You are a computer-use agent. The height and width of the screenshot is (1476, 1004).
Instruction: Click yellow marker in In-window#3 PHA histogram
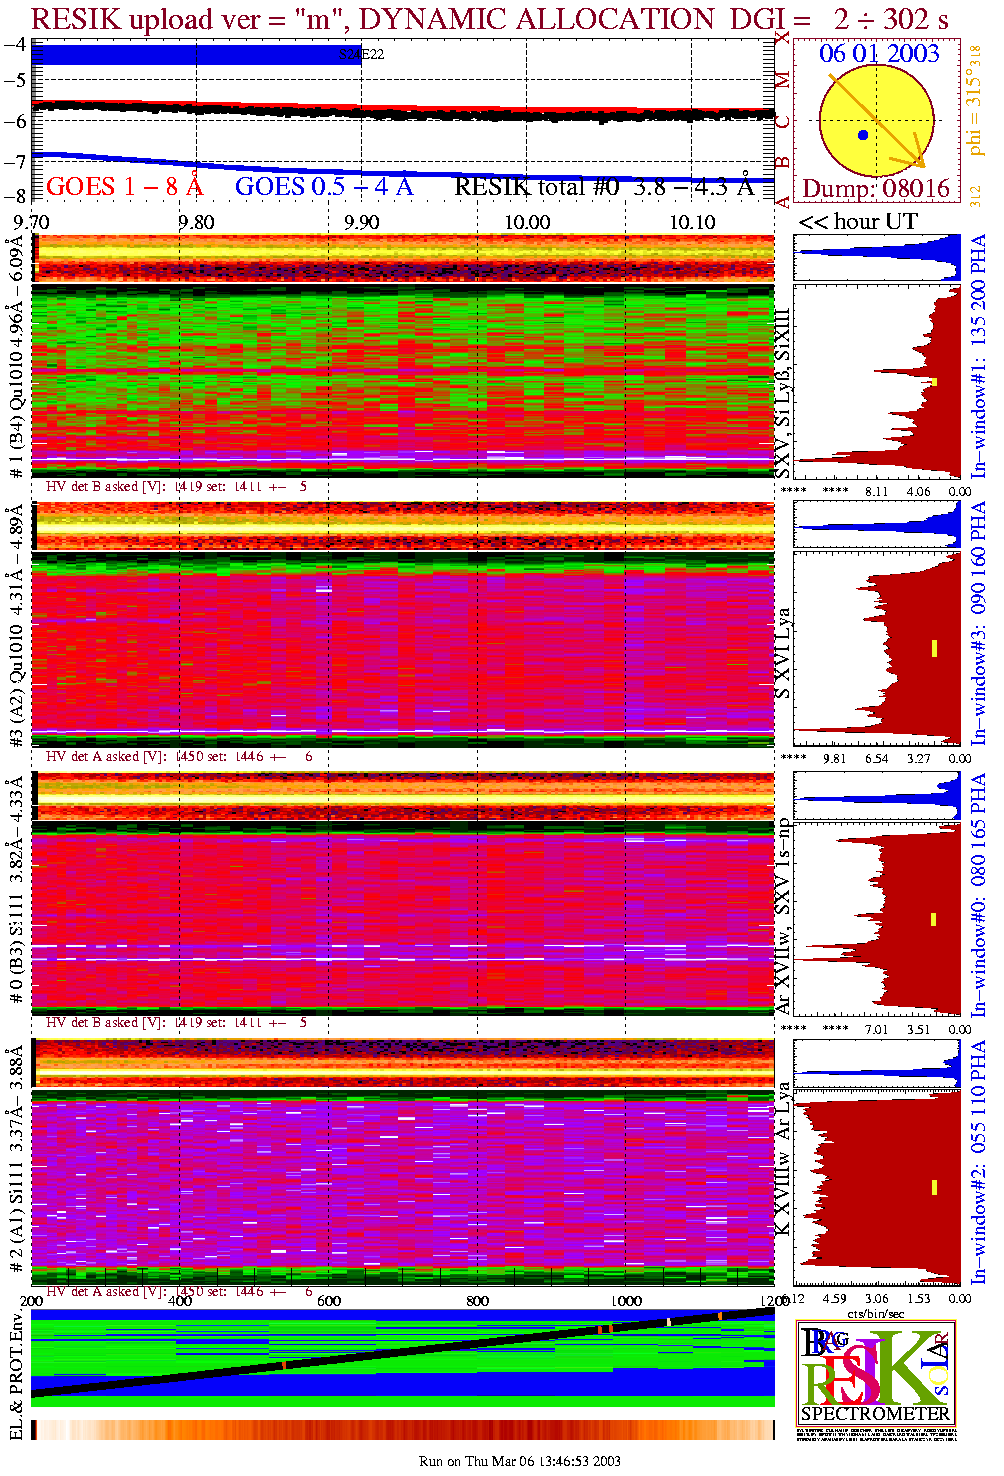coord(934,648)
